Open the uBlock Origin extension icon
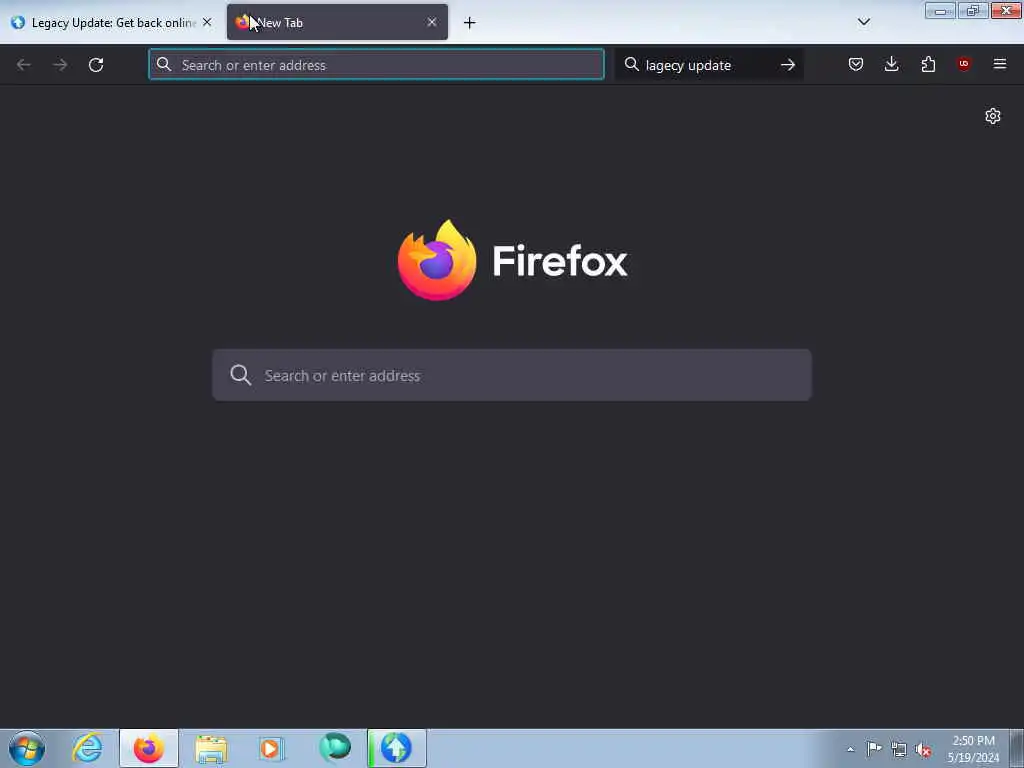The image size is (1024, 768). coord(963,64)
